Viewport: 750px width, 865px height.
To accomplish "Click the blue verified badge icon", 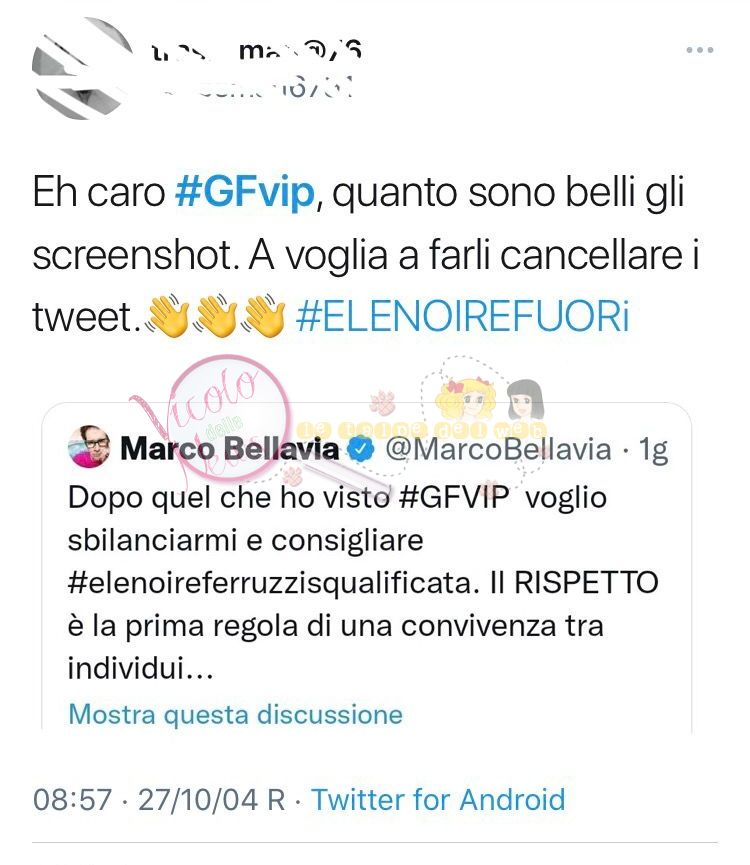I will pyautogui.click(x=361, y=450).
